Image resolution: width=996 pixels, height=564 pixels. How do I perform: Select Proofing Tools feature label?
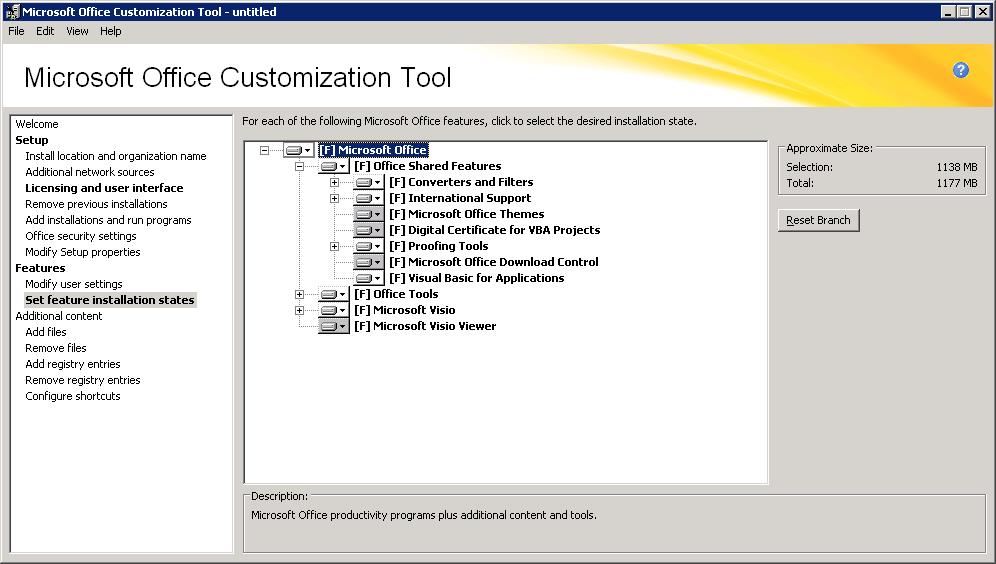[438, 246]
